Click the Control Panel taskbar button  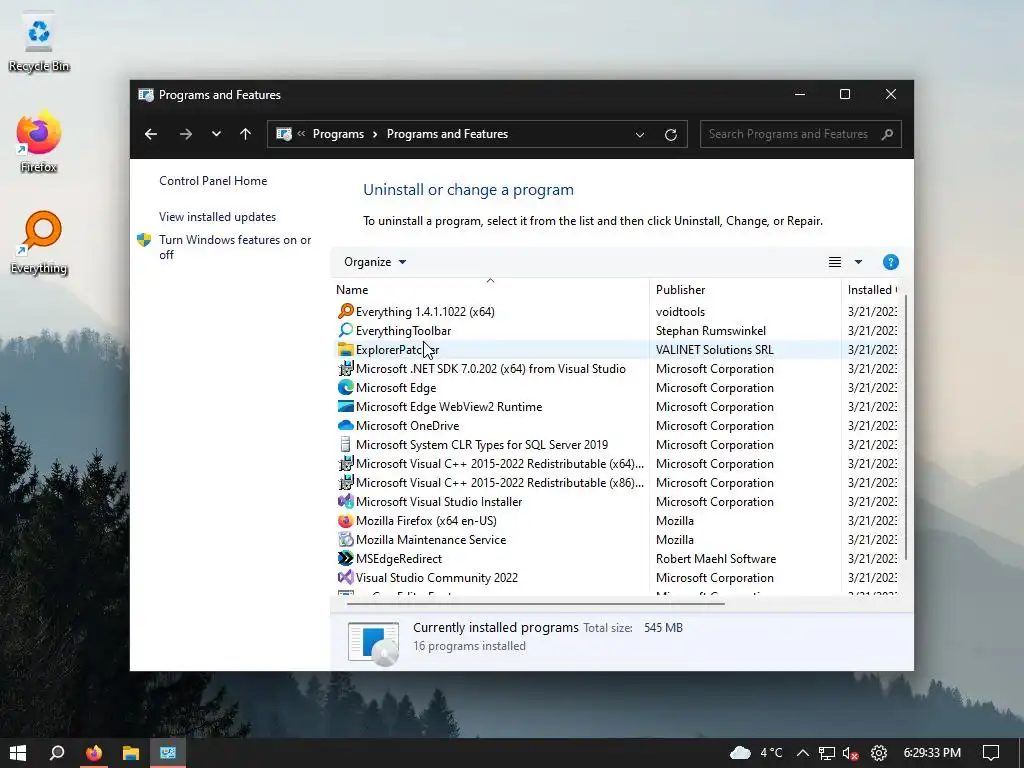tap(168, 753)
